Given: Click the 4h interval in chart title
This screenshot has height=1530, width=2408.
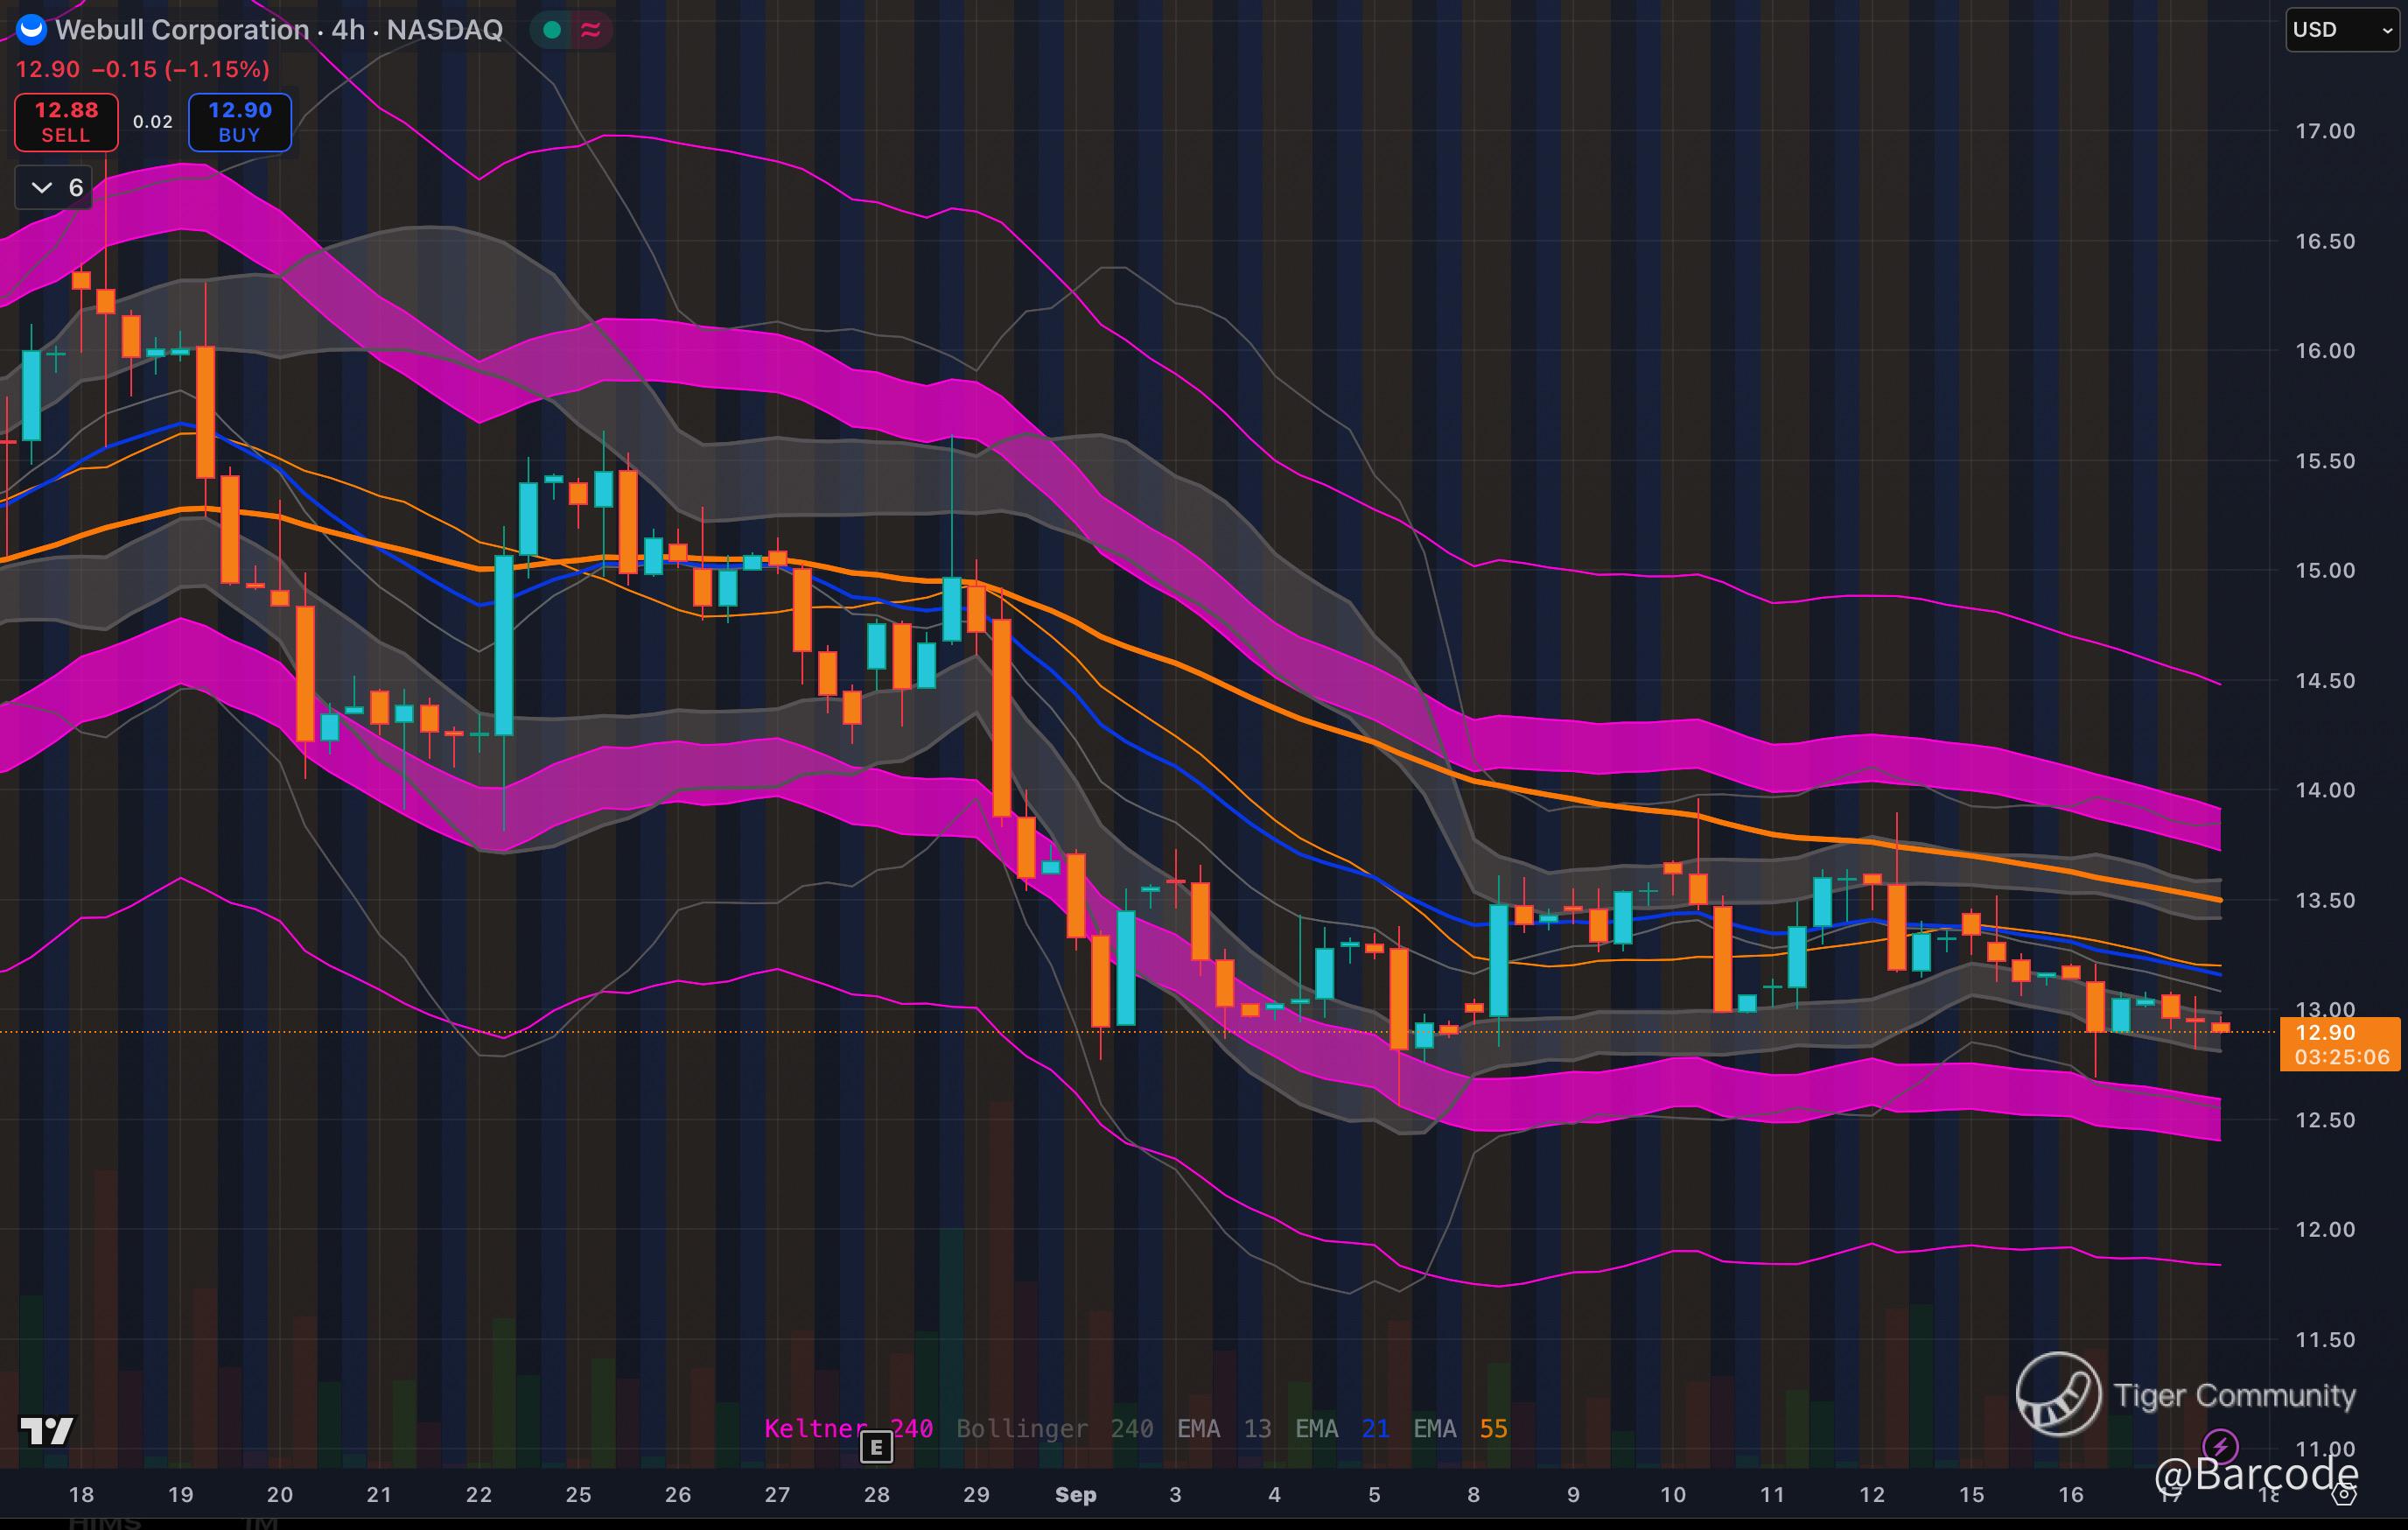Looking at the screenshot, I should (x=348, y=30).
